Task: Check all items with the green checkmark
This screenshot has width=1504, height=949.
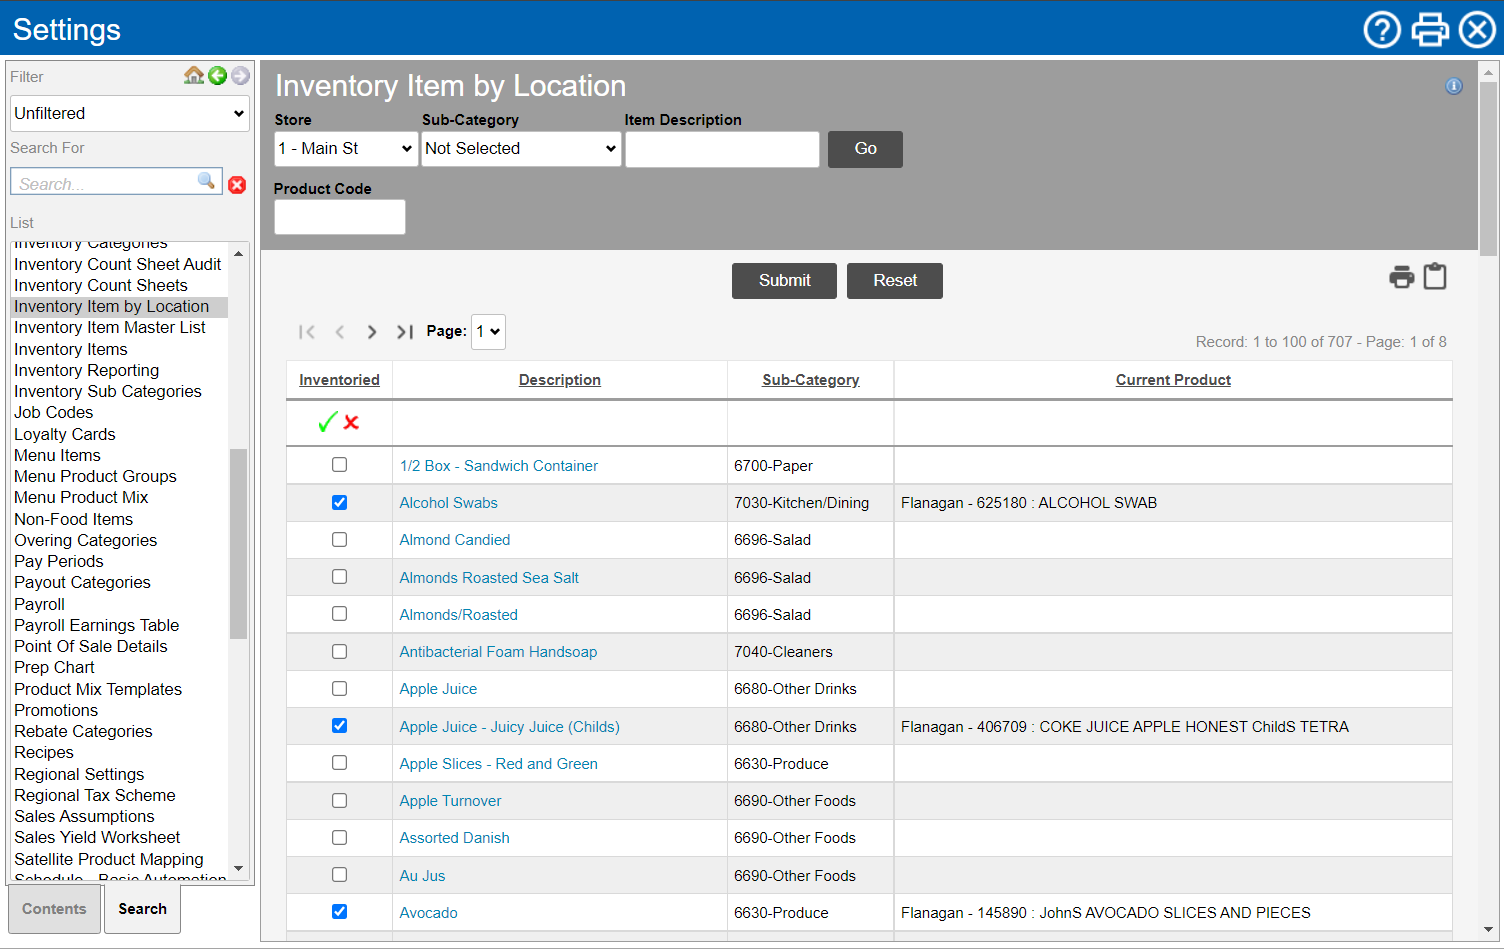Action: (x=327, y=423)
